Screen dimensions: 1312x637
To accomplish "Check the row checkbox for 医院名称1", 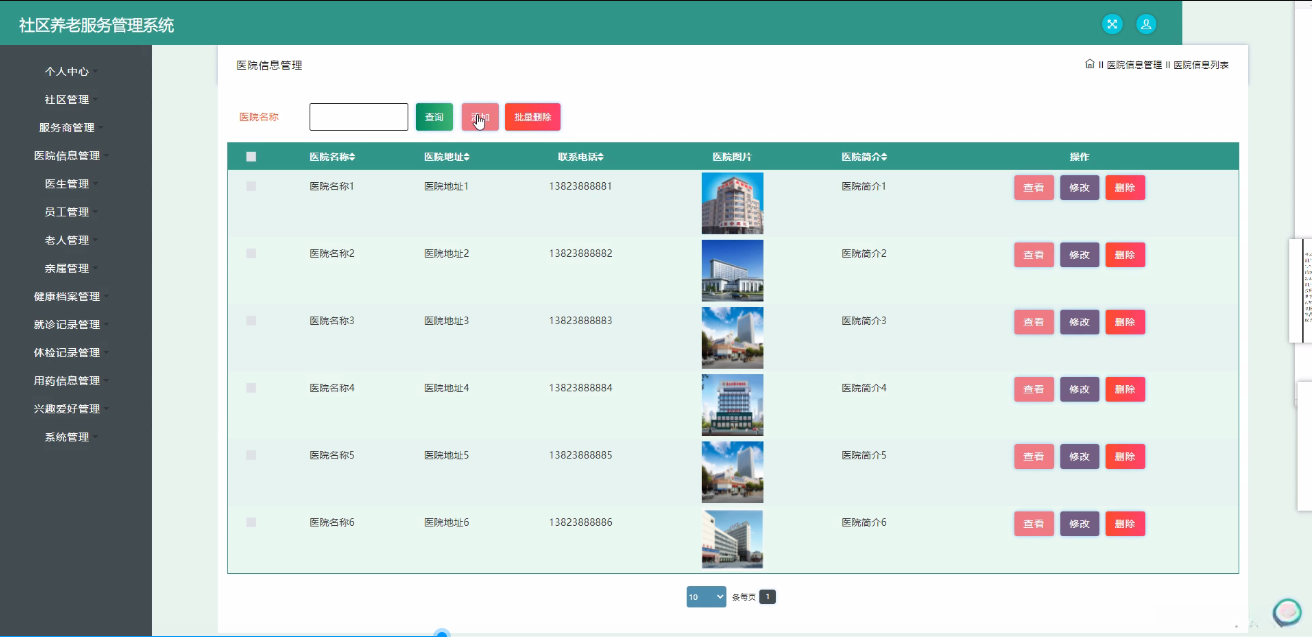I will click(x=251, y=186).
